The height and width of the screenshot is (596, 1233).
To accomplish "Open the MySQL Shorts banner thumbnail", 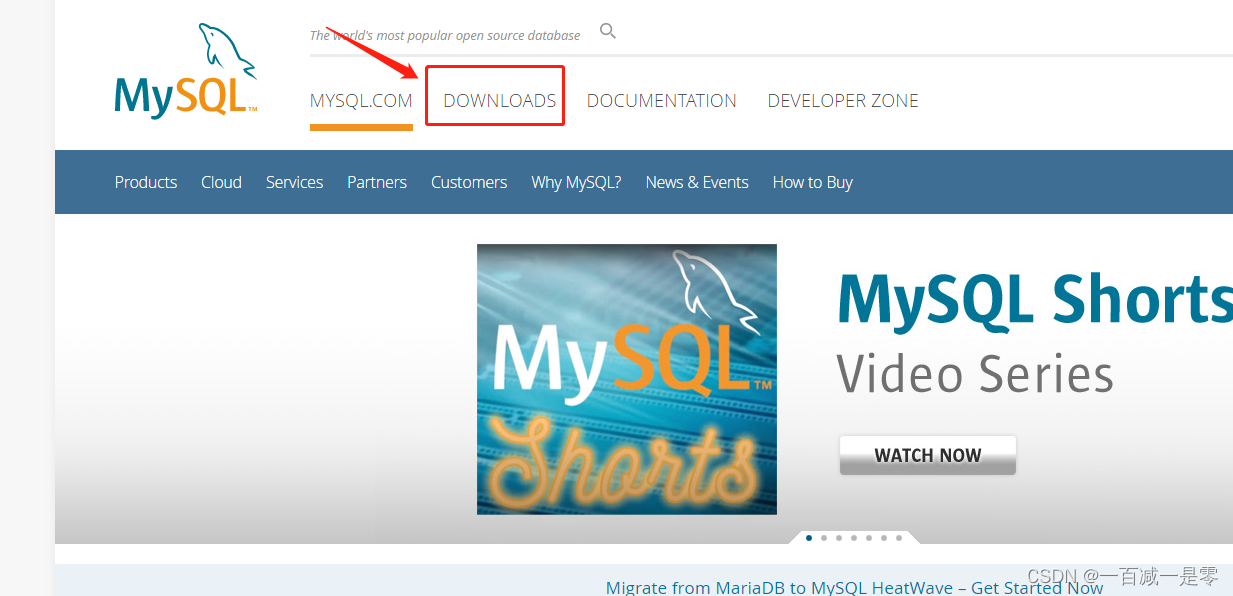I will tap(627, 379).
